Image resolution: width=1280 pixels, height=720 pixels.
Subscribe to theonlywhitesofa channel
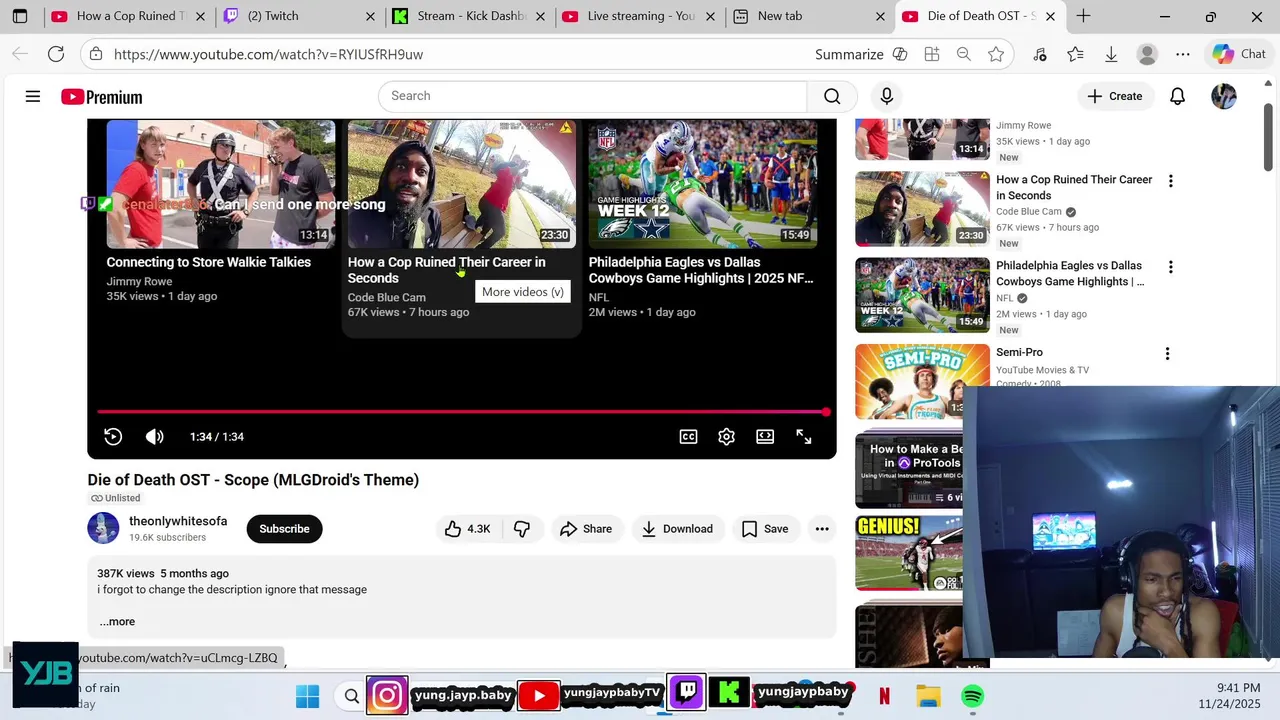click(x=284, y=529)
